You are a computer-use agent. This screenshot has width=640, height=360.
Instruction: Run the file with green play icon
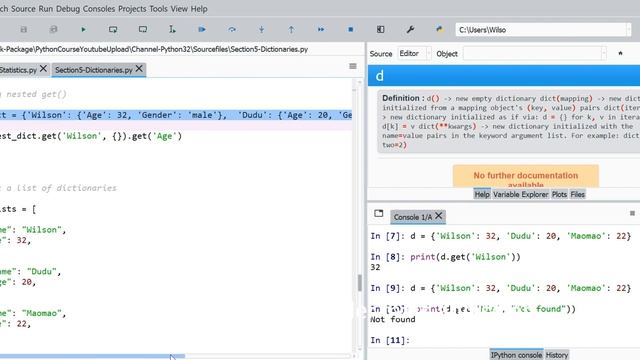[83, 29]
